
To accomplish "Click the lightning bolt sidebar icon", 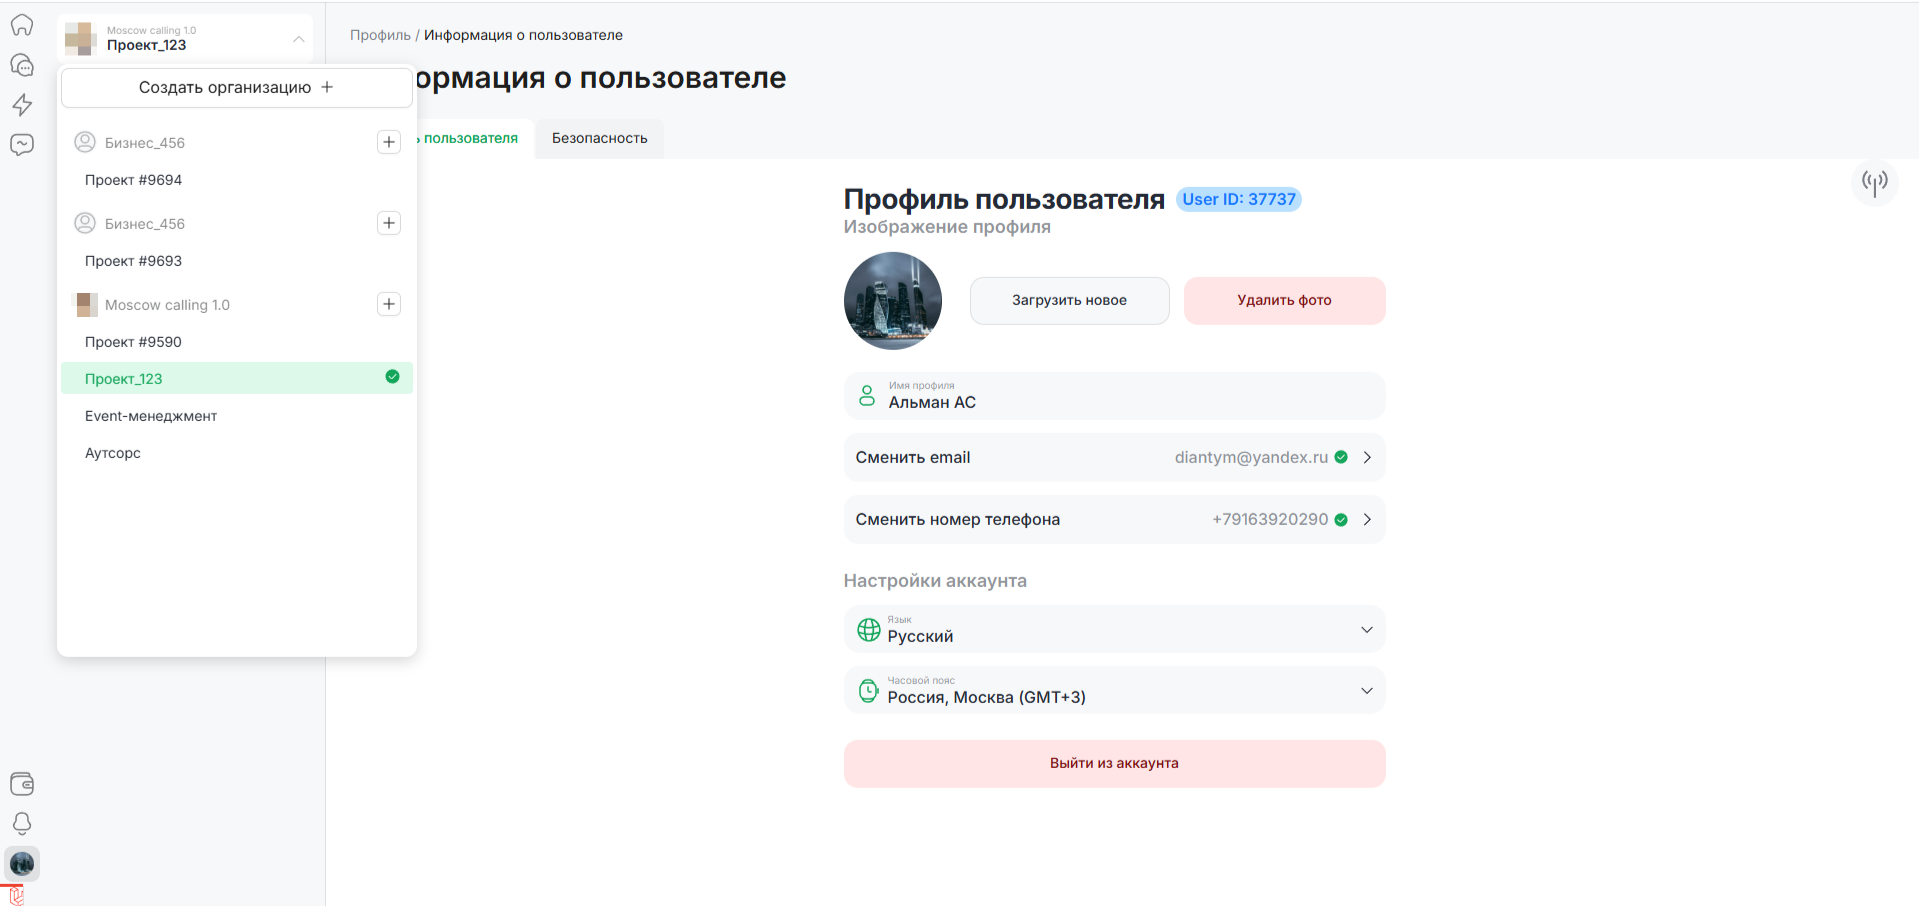I will click(22, 105).
